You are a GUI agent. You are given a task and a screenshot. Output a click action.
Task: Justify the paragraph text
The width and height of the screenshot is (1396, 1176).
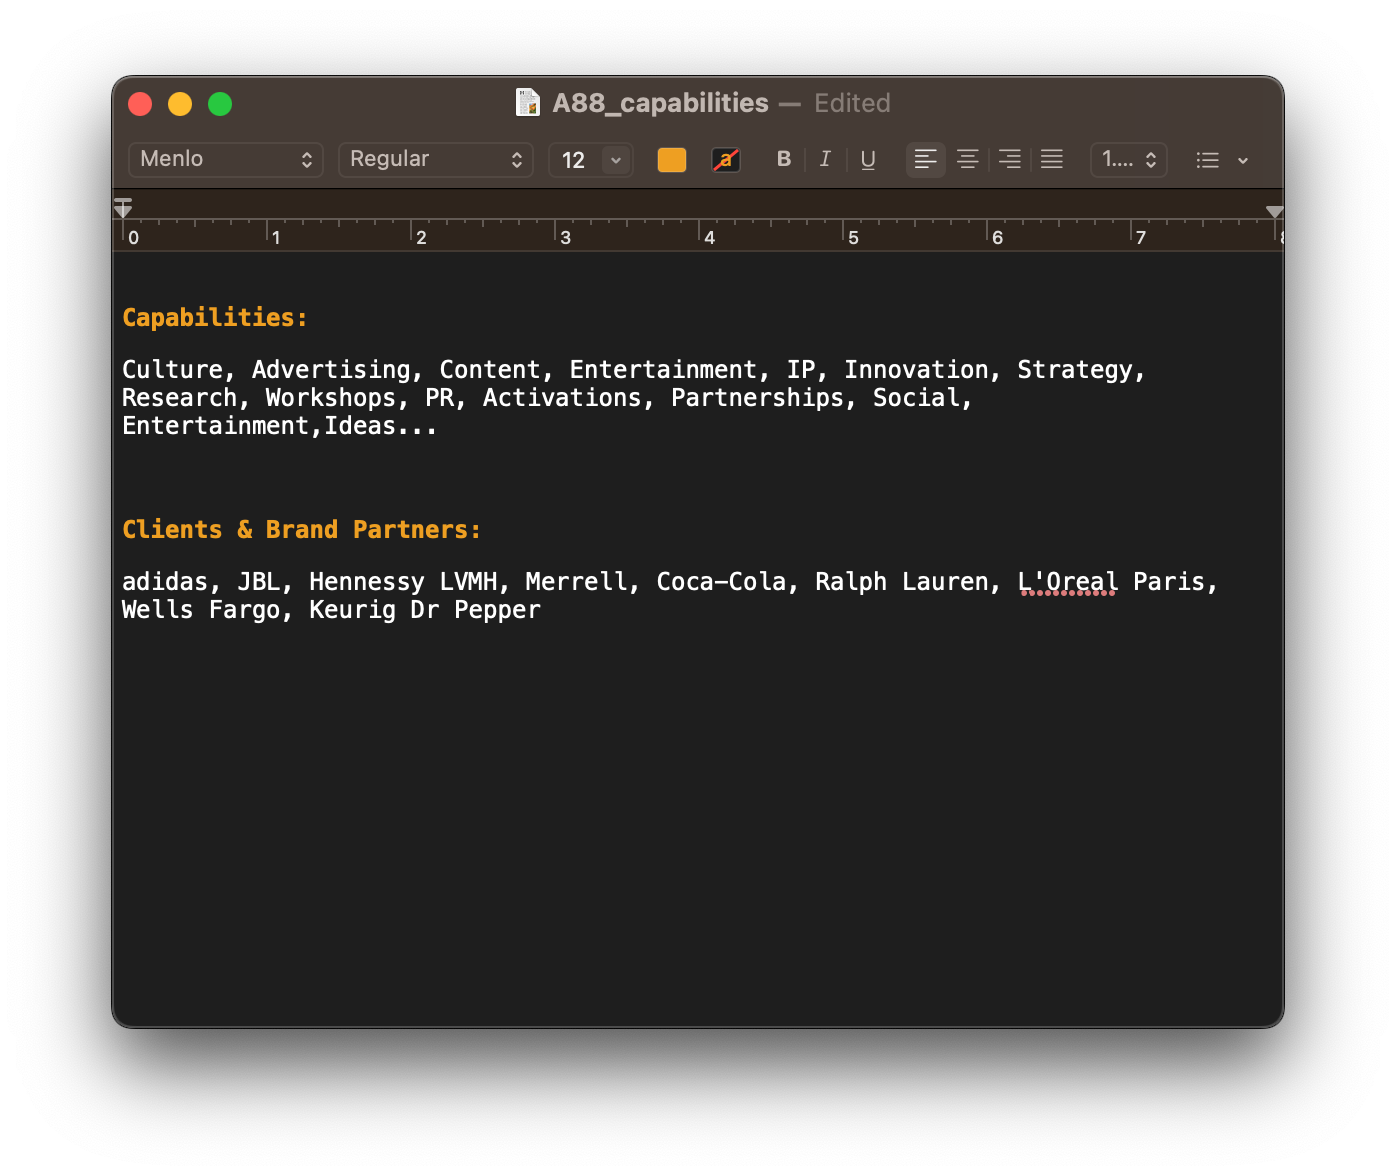[x=1051, y=159]
